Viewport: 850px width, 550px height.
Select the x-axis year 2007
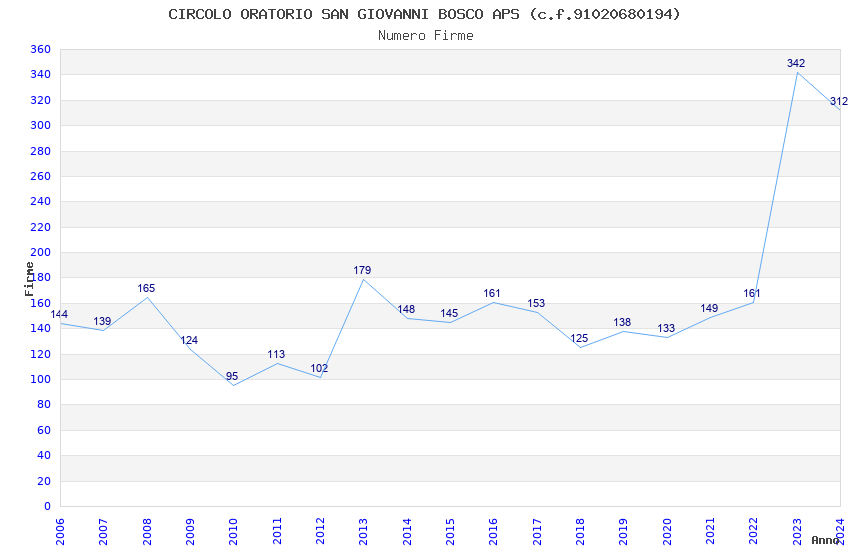coord(104,532)
